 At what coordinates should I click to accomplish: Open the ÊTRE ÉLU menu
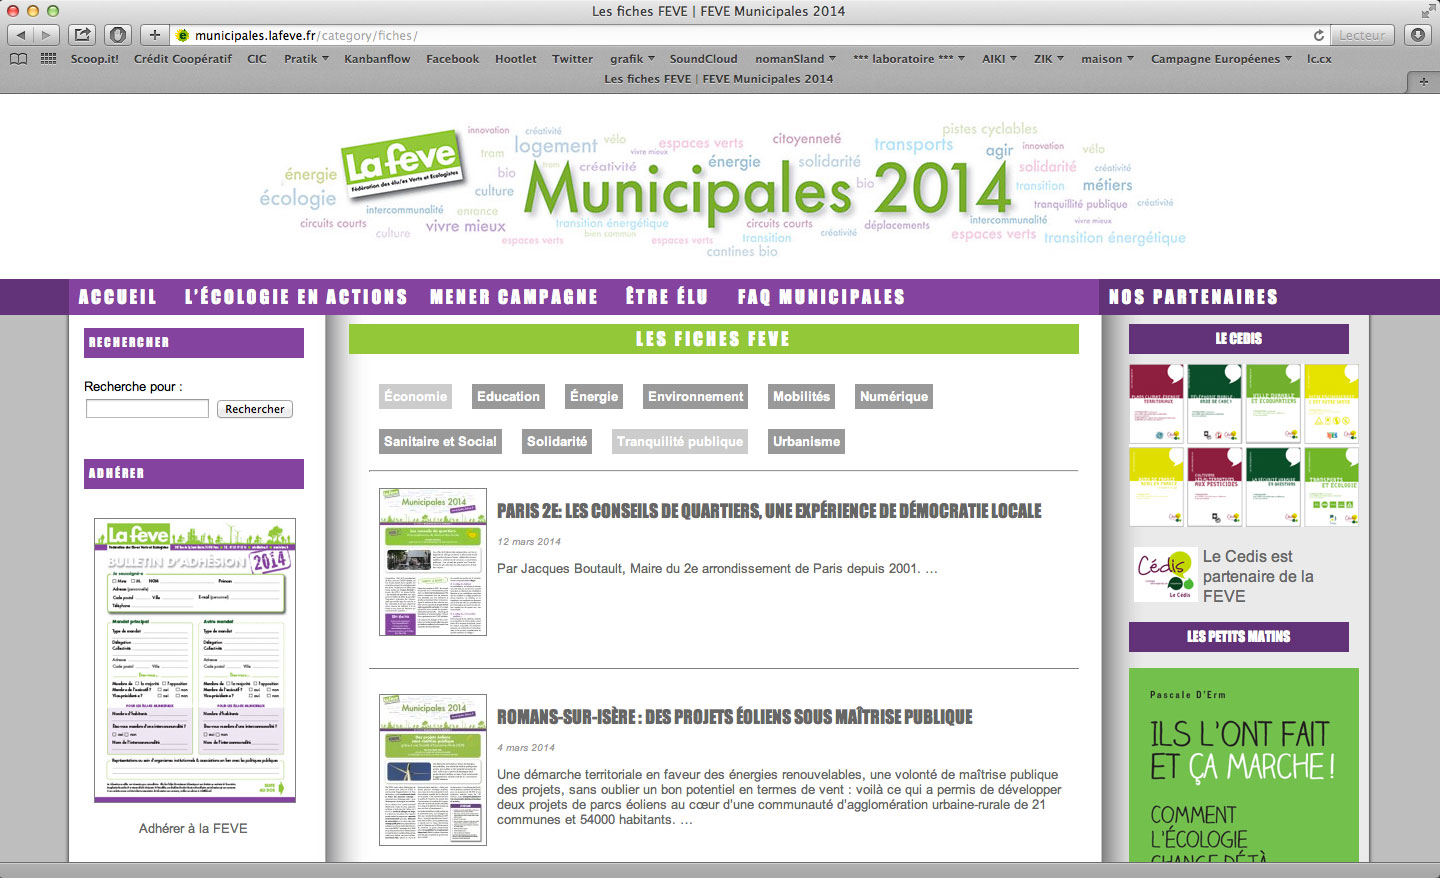(667, 297)
